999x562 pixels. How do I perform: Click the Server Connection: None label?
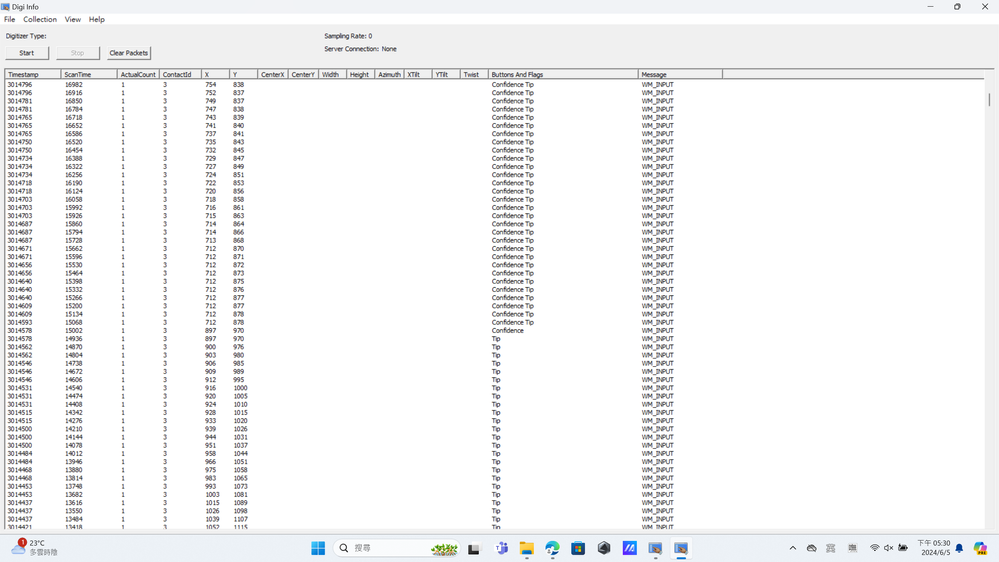pos(360,49)
